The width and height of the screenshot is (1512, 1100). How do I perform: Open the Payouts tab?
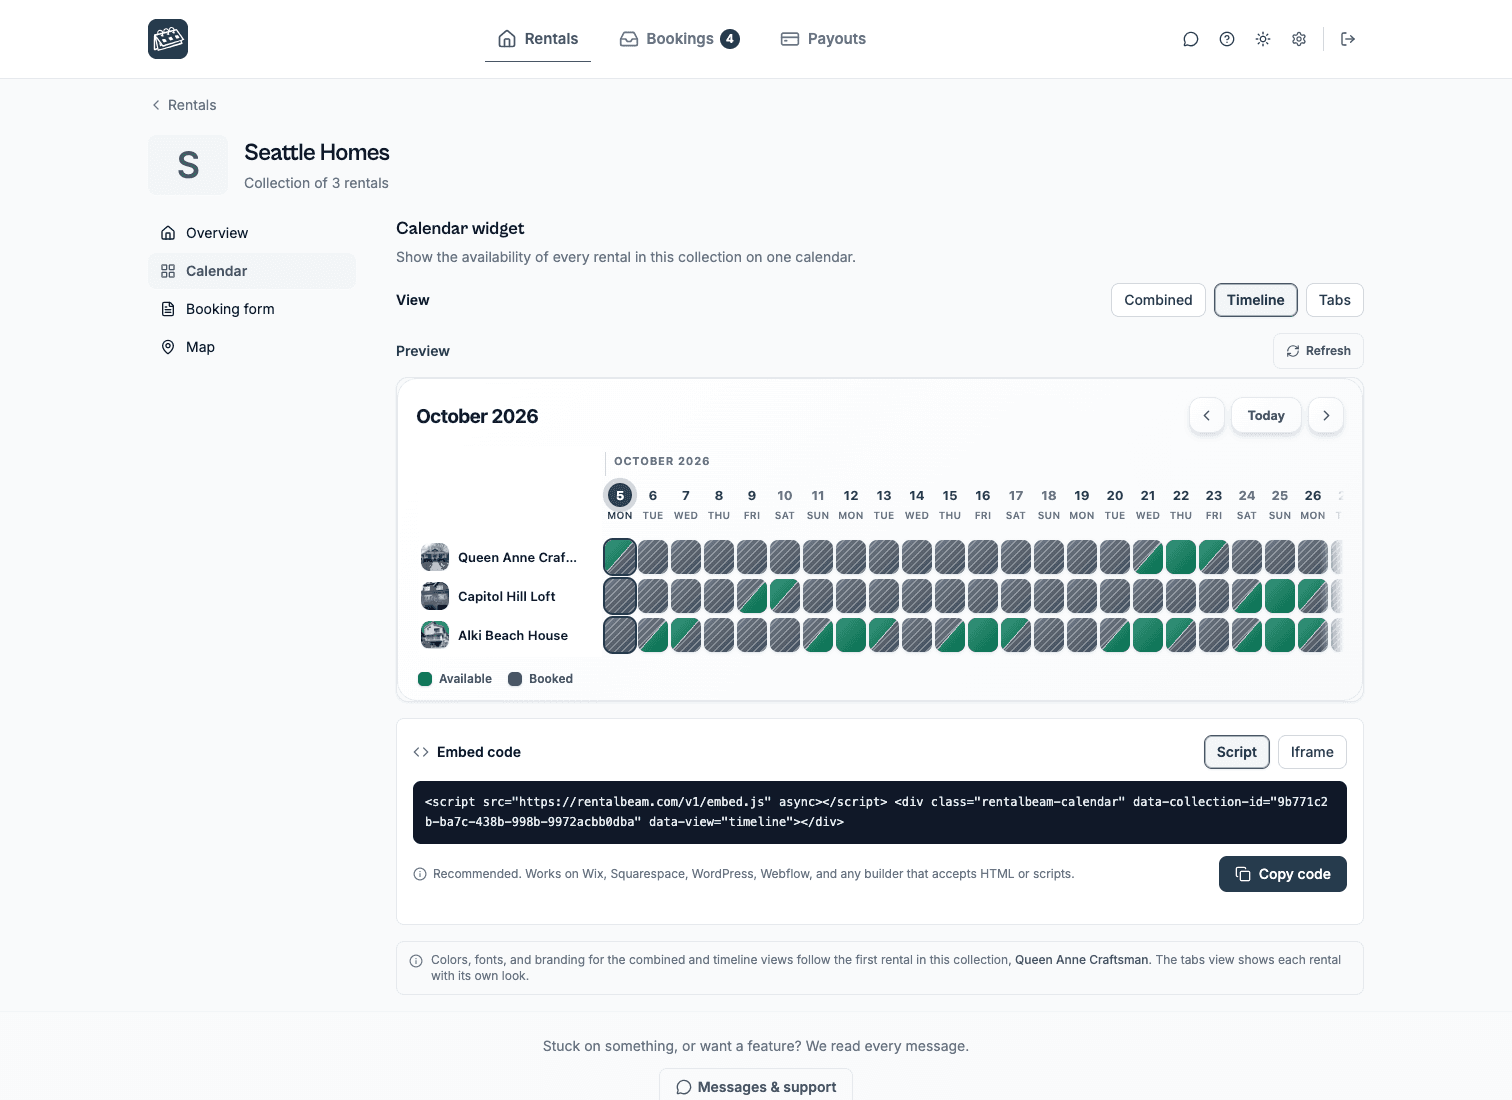[823, 39]
